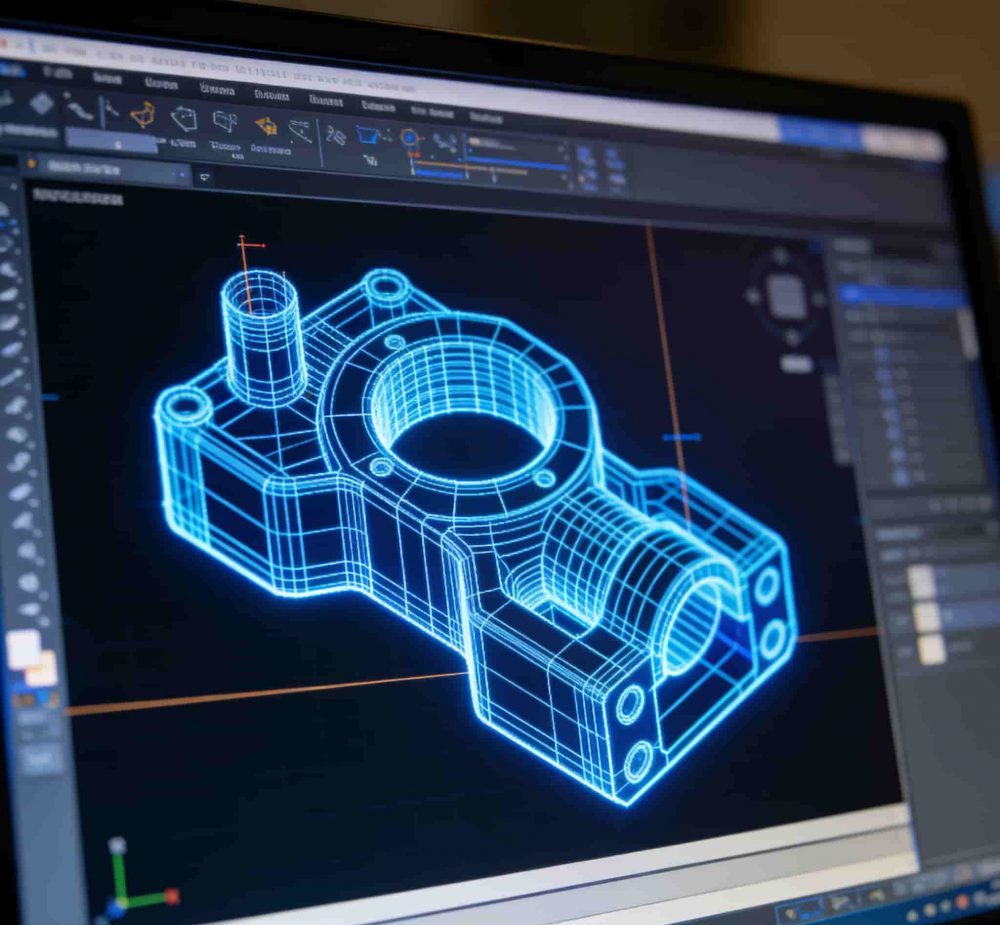1000x925 pixels.
Task: Click the diamond-shaped icon in top toolbar
Action: point(41,103)
